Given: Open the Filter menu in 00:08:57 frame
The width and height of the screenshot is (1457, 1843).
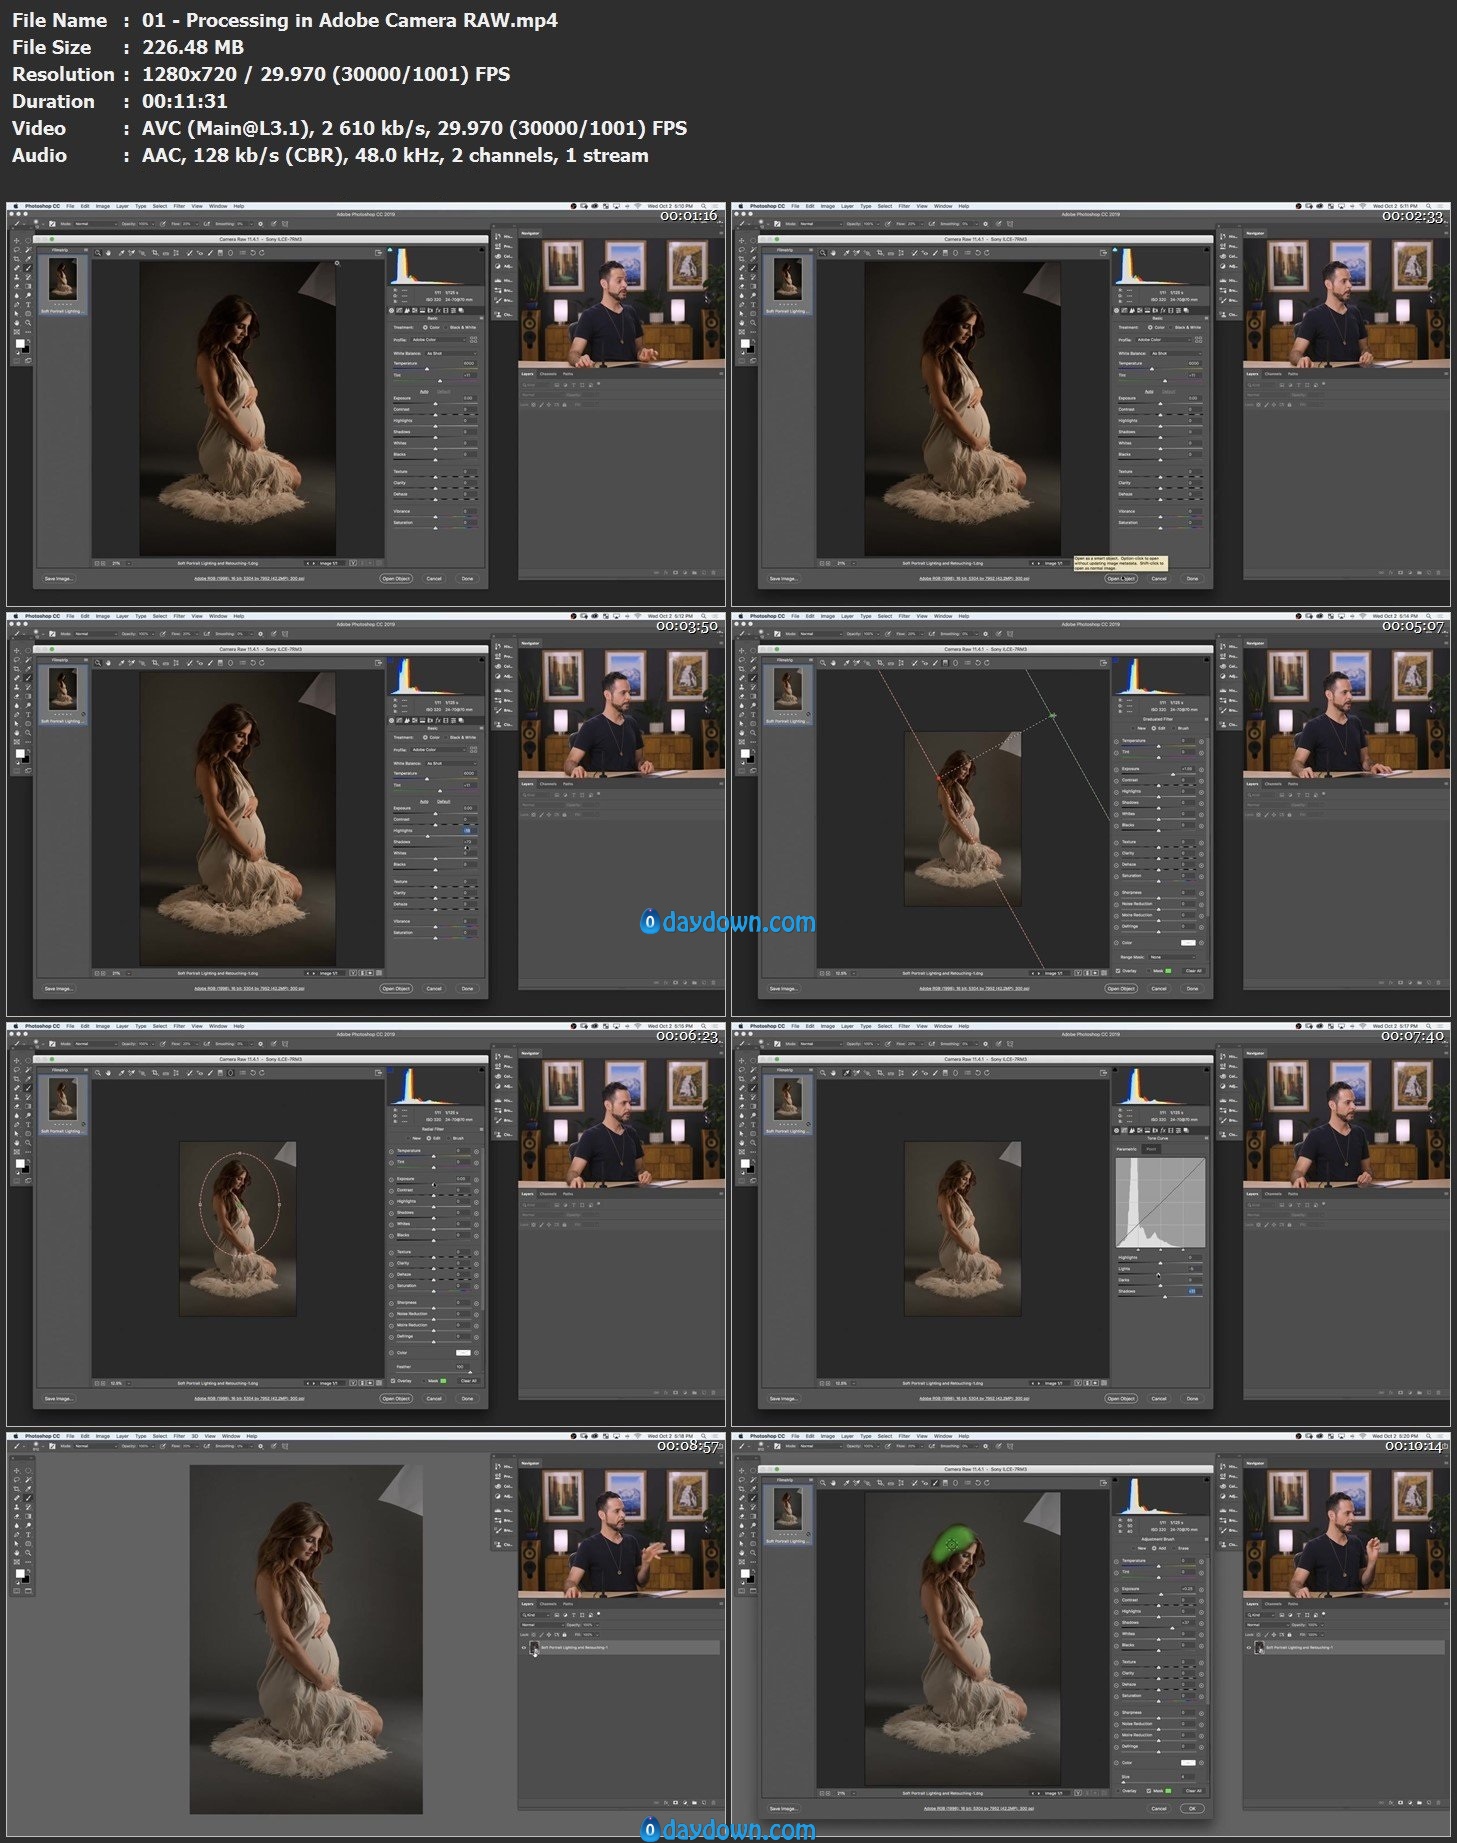Looking at the screenshot, I should click(179, 1436).
